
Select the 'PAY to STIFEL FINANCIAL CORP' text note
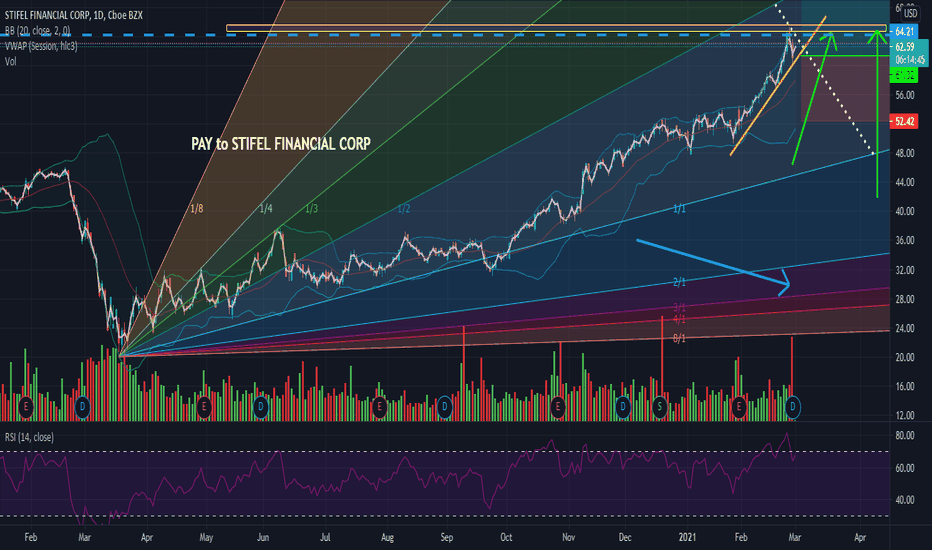coord(281,144)
